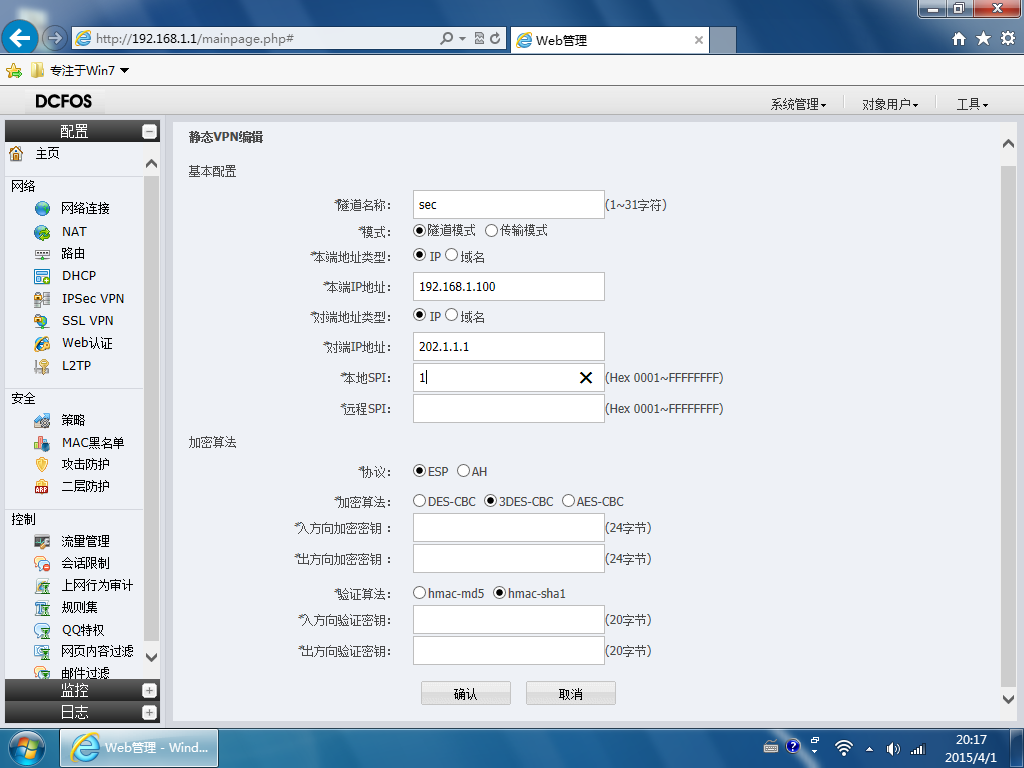Click the 攻击防护 shield icon

coord(42,464)
